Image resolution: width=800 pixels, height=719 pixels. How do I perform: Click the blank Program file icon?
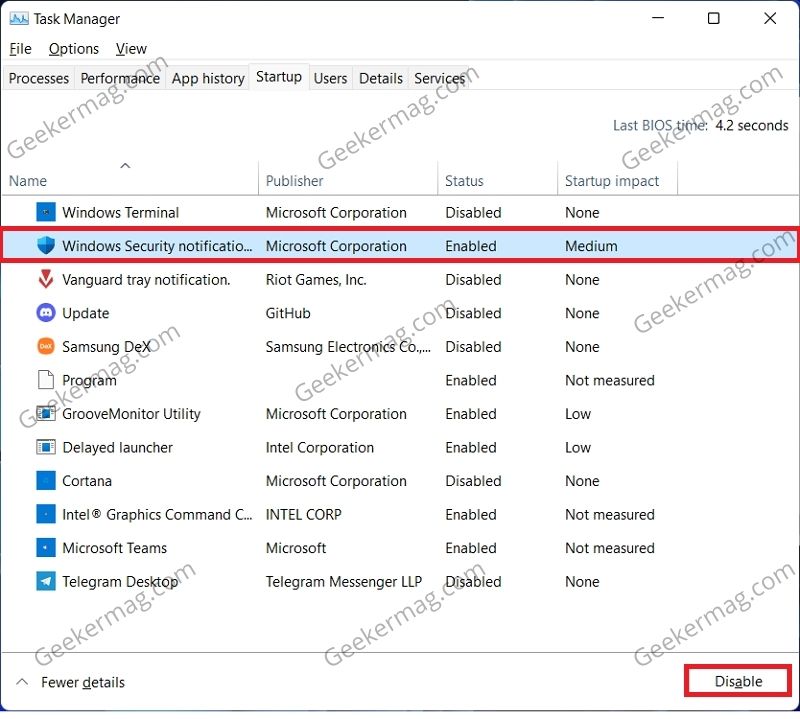[46, 380]
